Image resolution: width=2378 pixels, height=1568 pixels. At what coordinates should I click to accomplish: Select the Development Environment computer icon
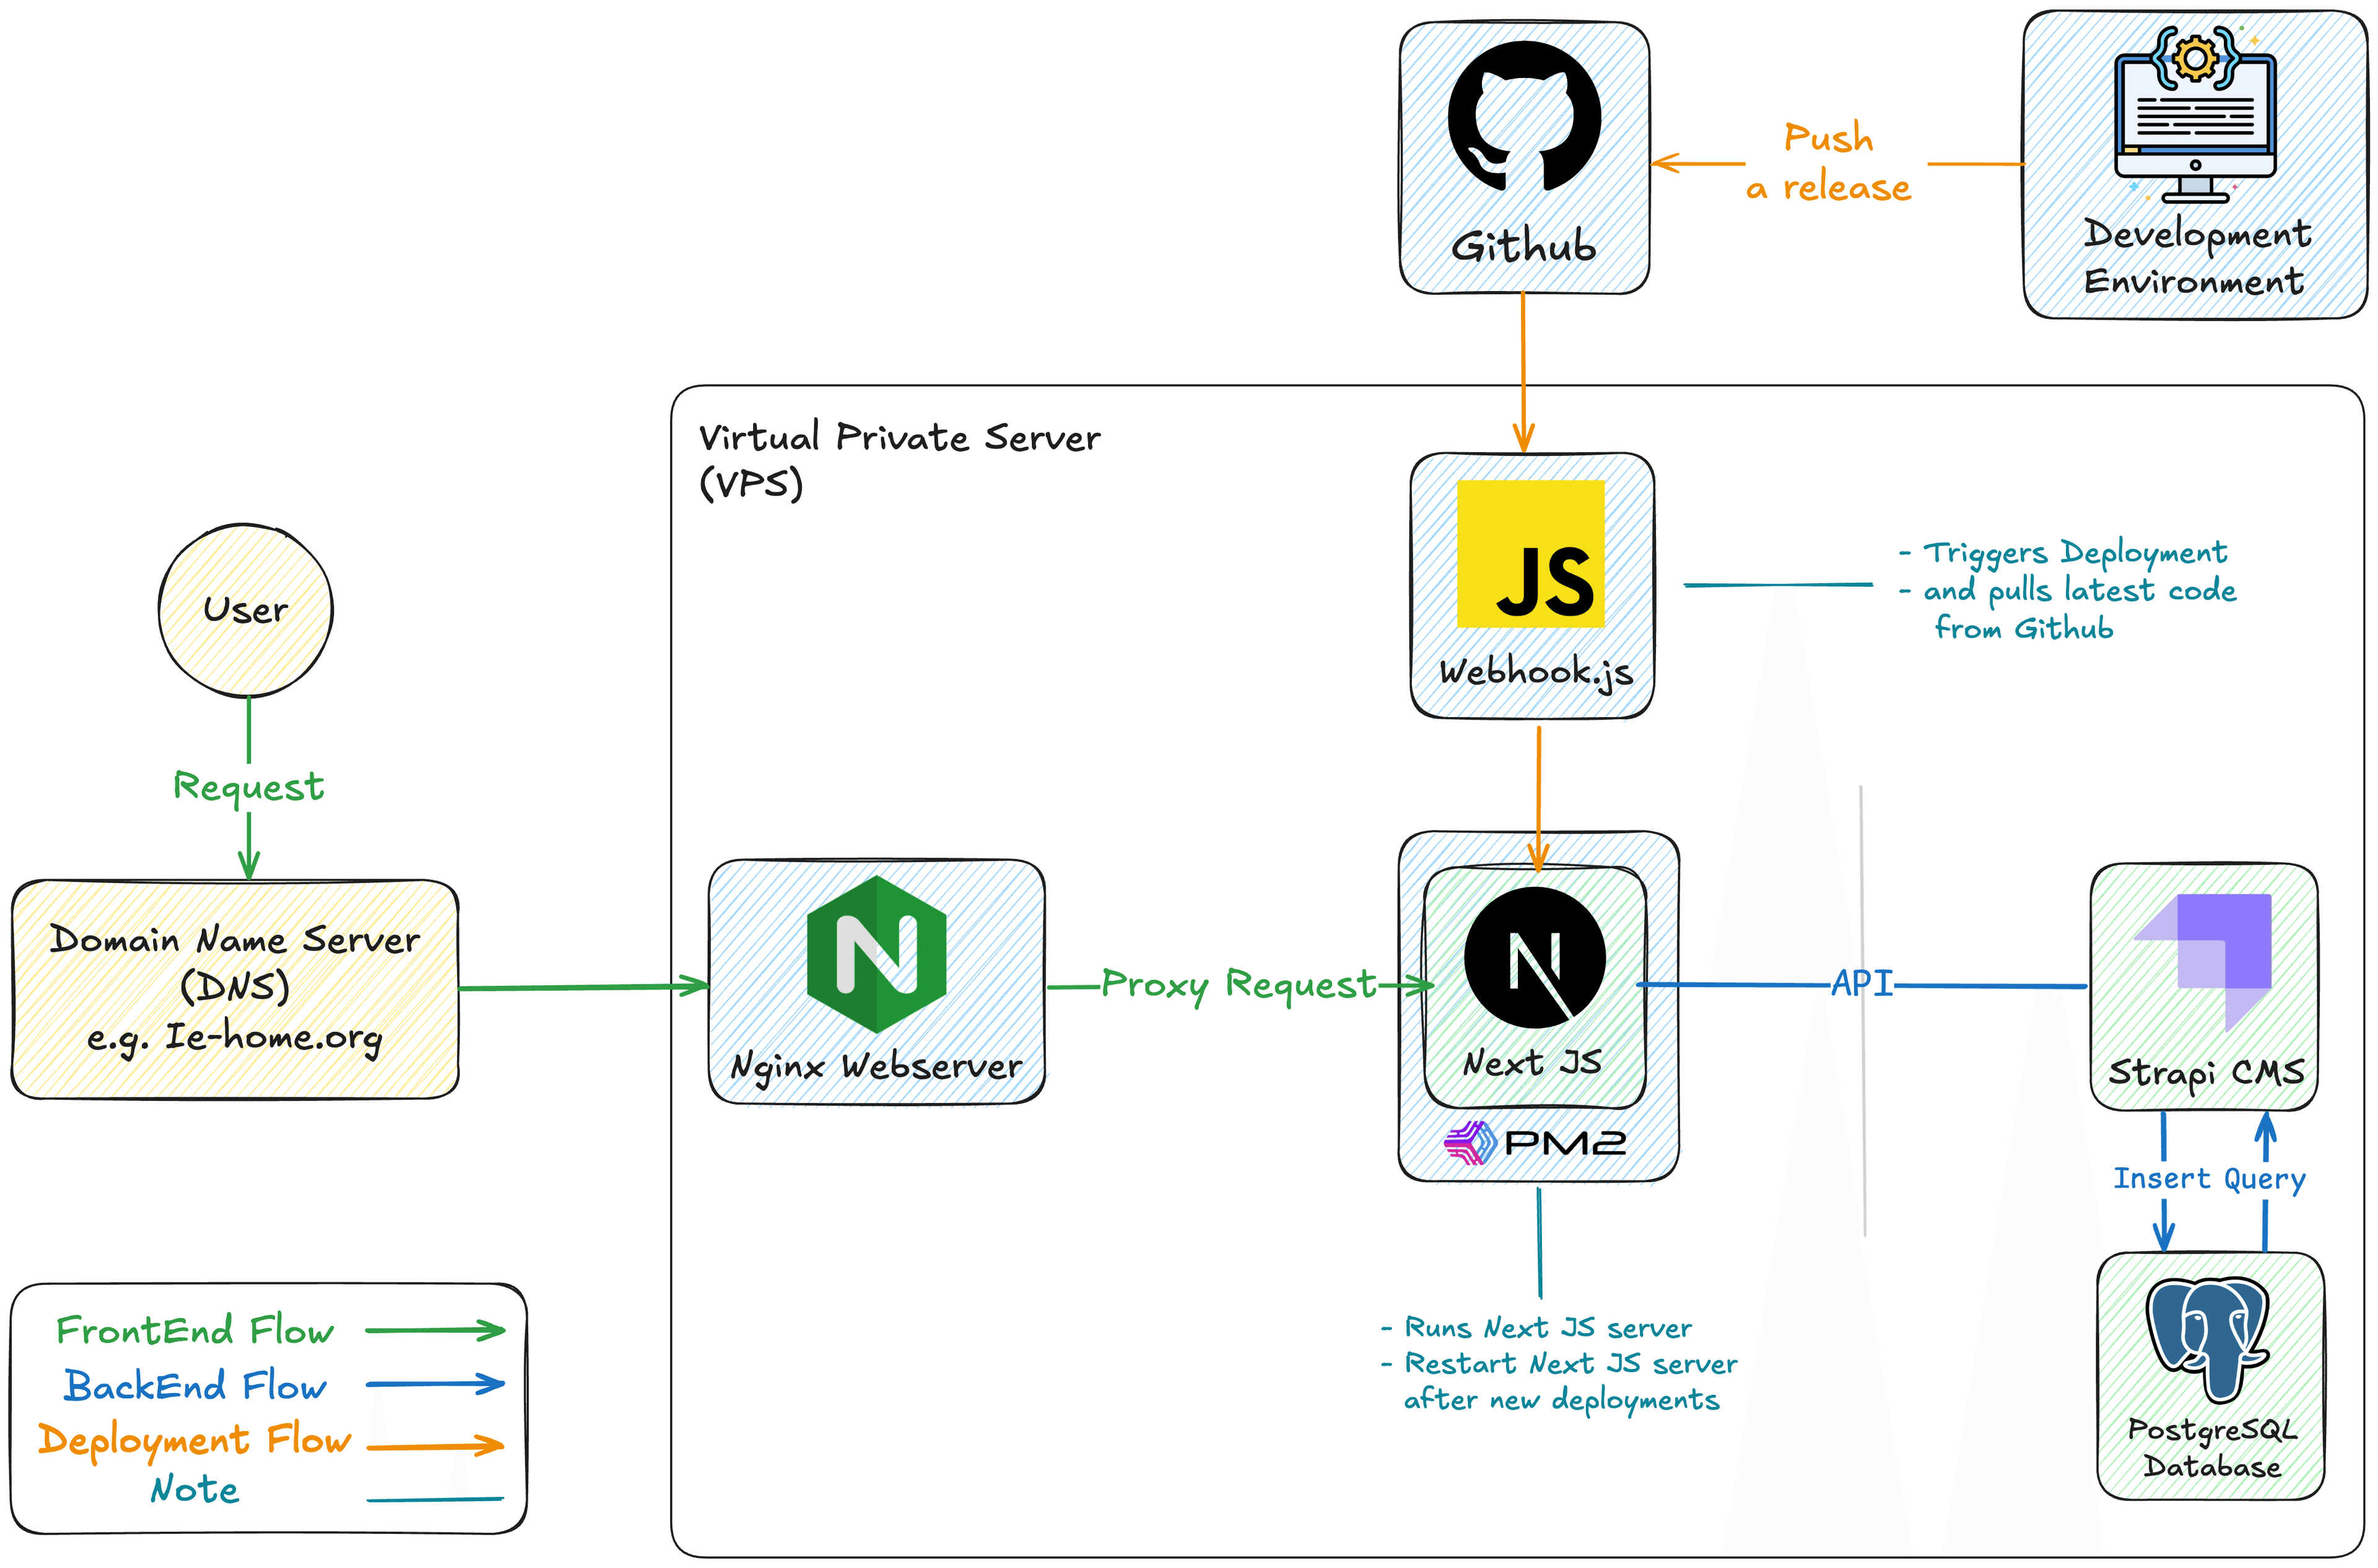click(x=2194, y=115)
